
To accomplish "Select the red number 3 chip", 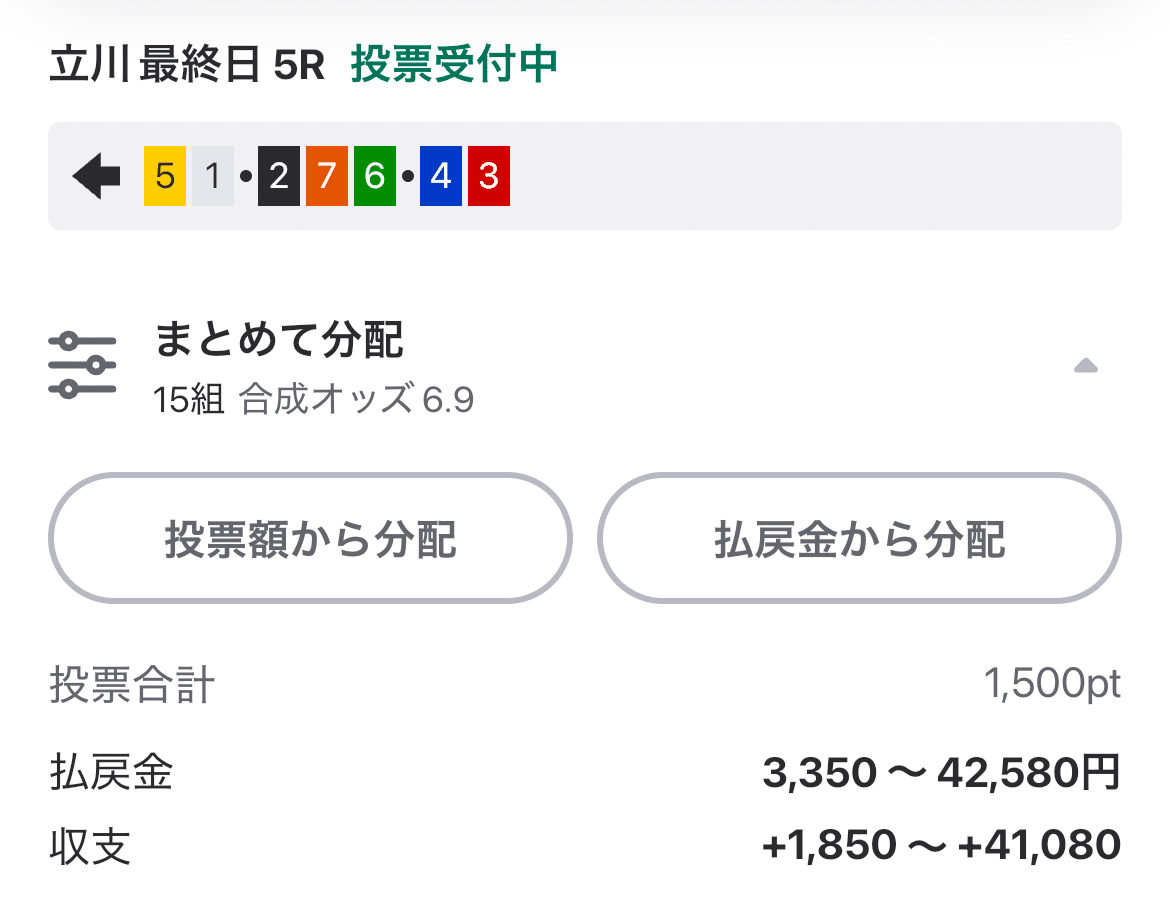I will point(489,175).
